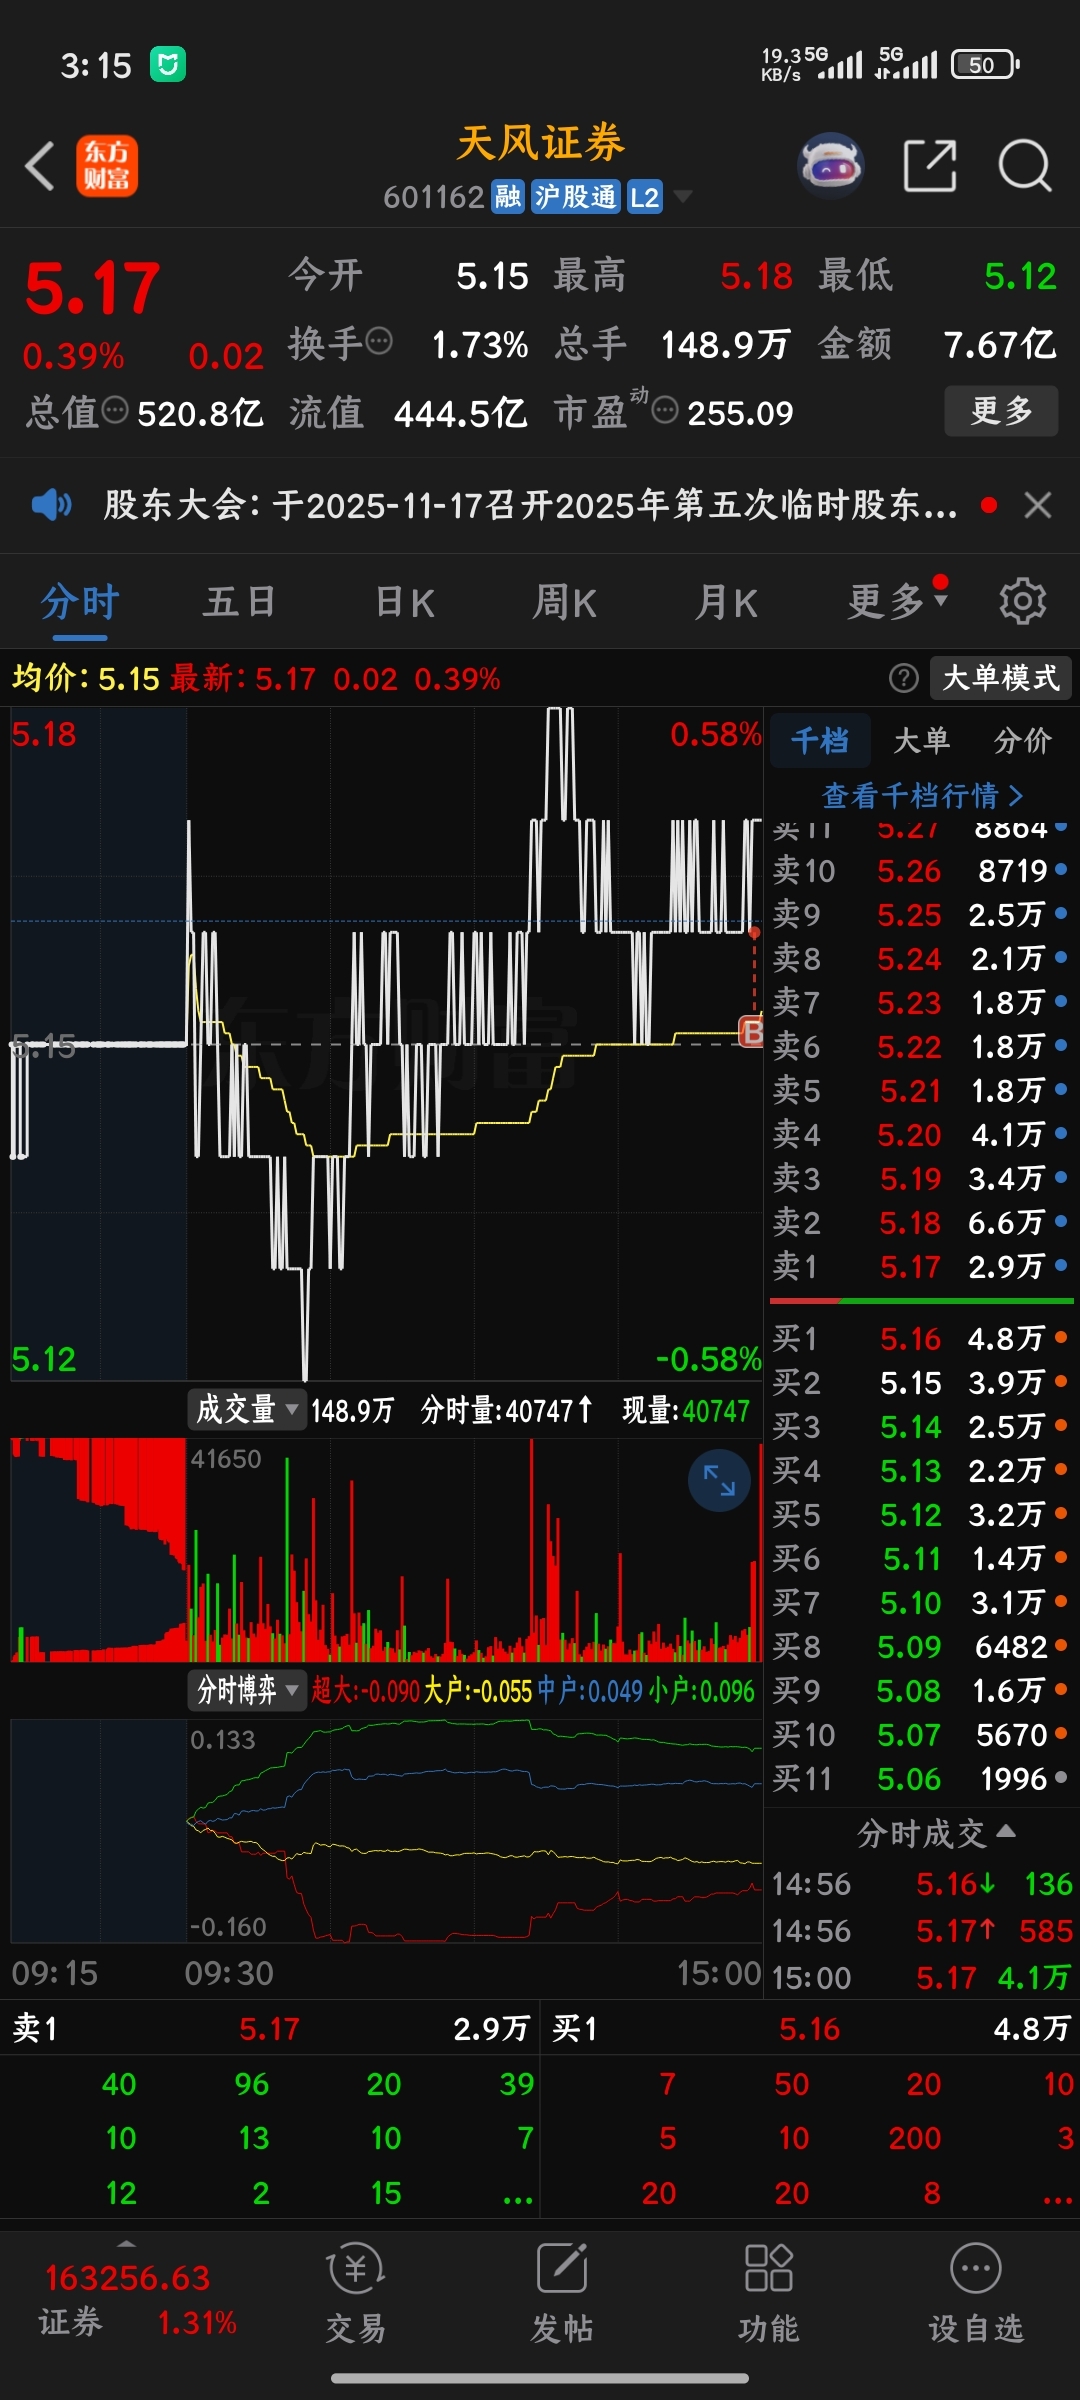Screen dimensions: 1080x2400
Task: Open the 股东大会 announcement text
Action: (x=530, y=505)
